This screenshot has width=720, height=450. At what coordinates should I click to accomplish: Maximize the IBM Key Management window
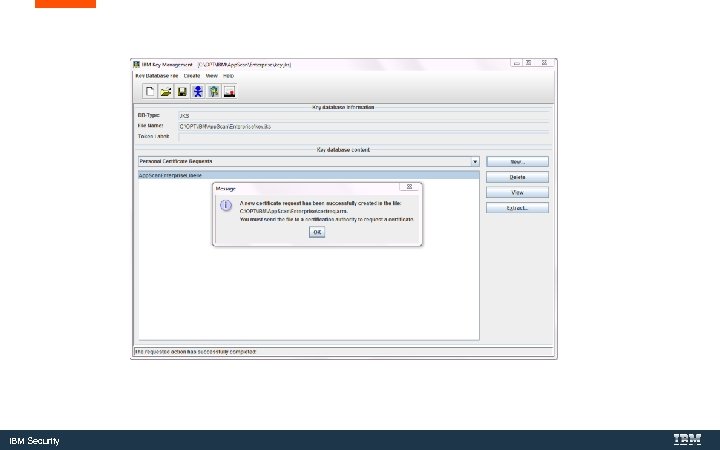coord(529,63)
